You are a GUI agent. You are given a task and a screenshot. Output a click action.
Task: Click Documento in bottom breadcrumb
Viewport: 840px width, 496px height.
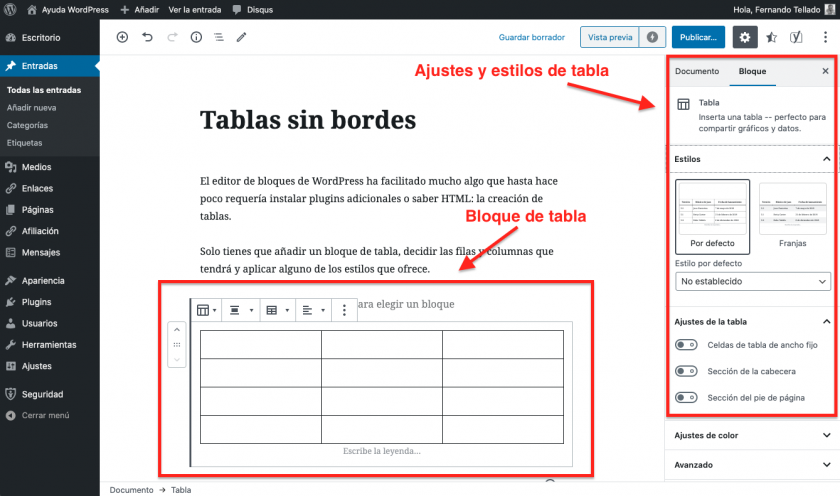coord(131,490)
